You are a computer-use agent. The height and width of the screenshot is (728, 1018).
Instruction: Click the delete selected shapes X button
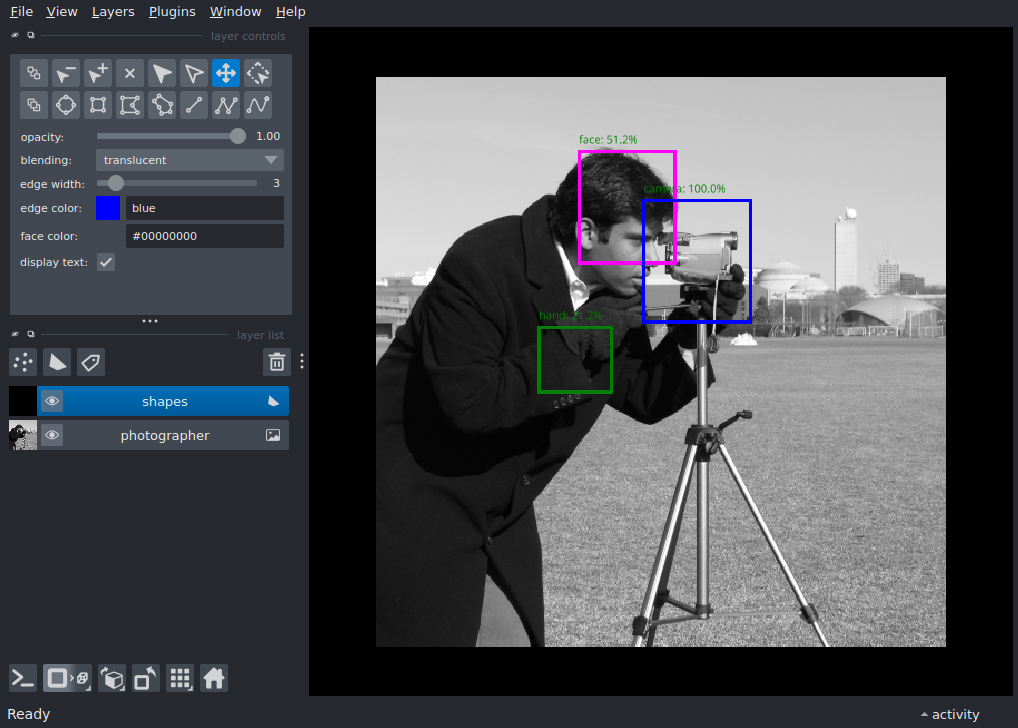click(x=129, y=73)
